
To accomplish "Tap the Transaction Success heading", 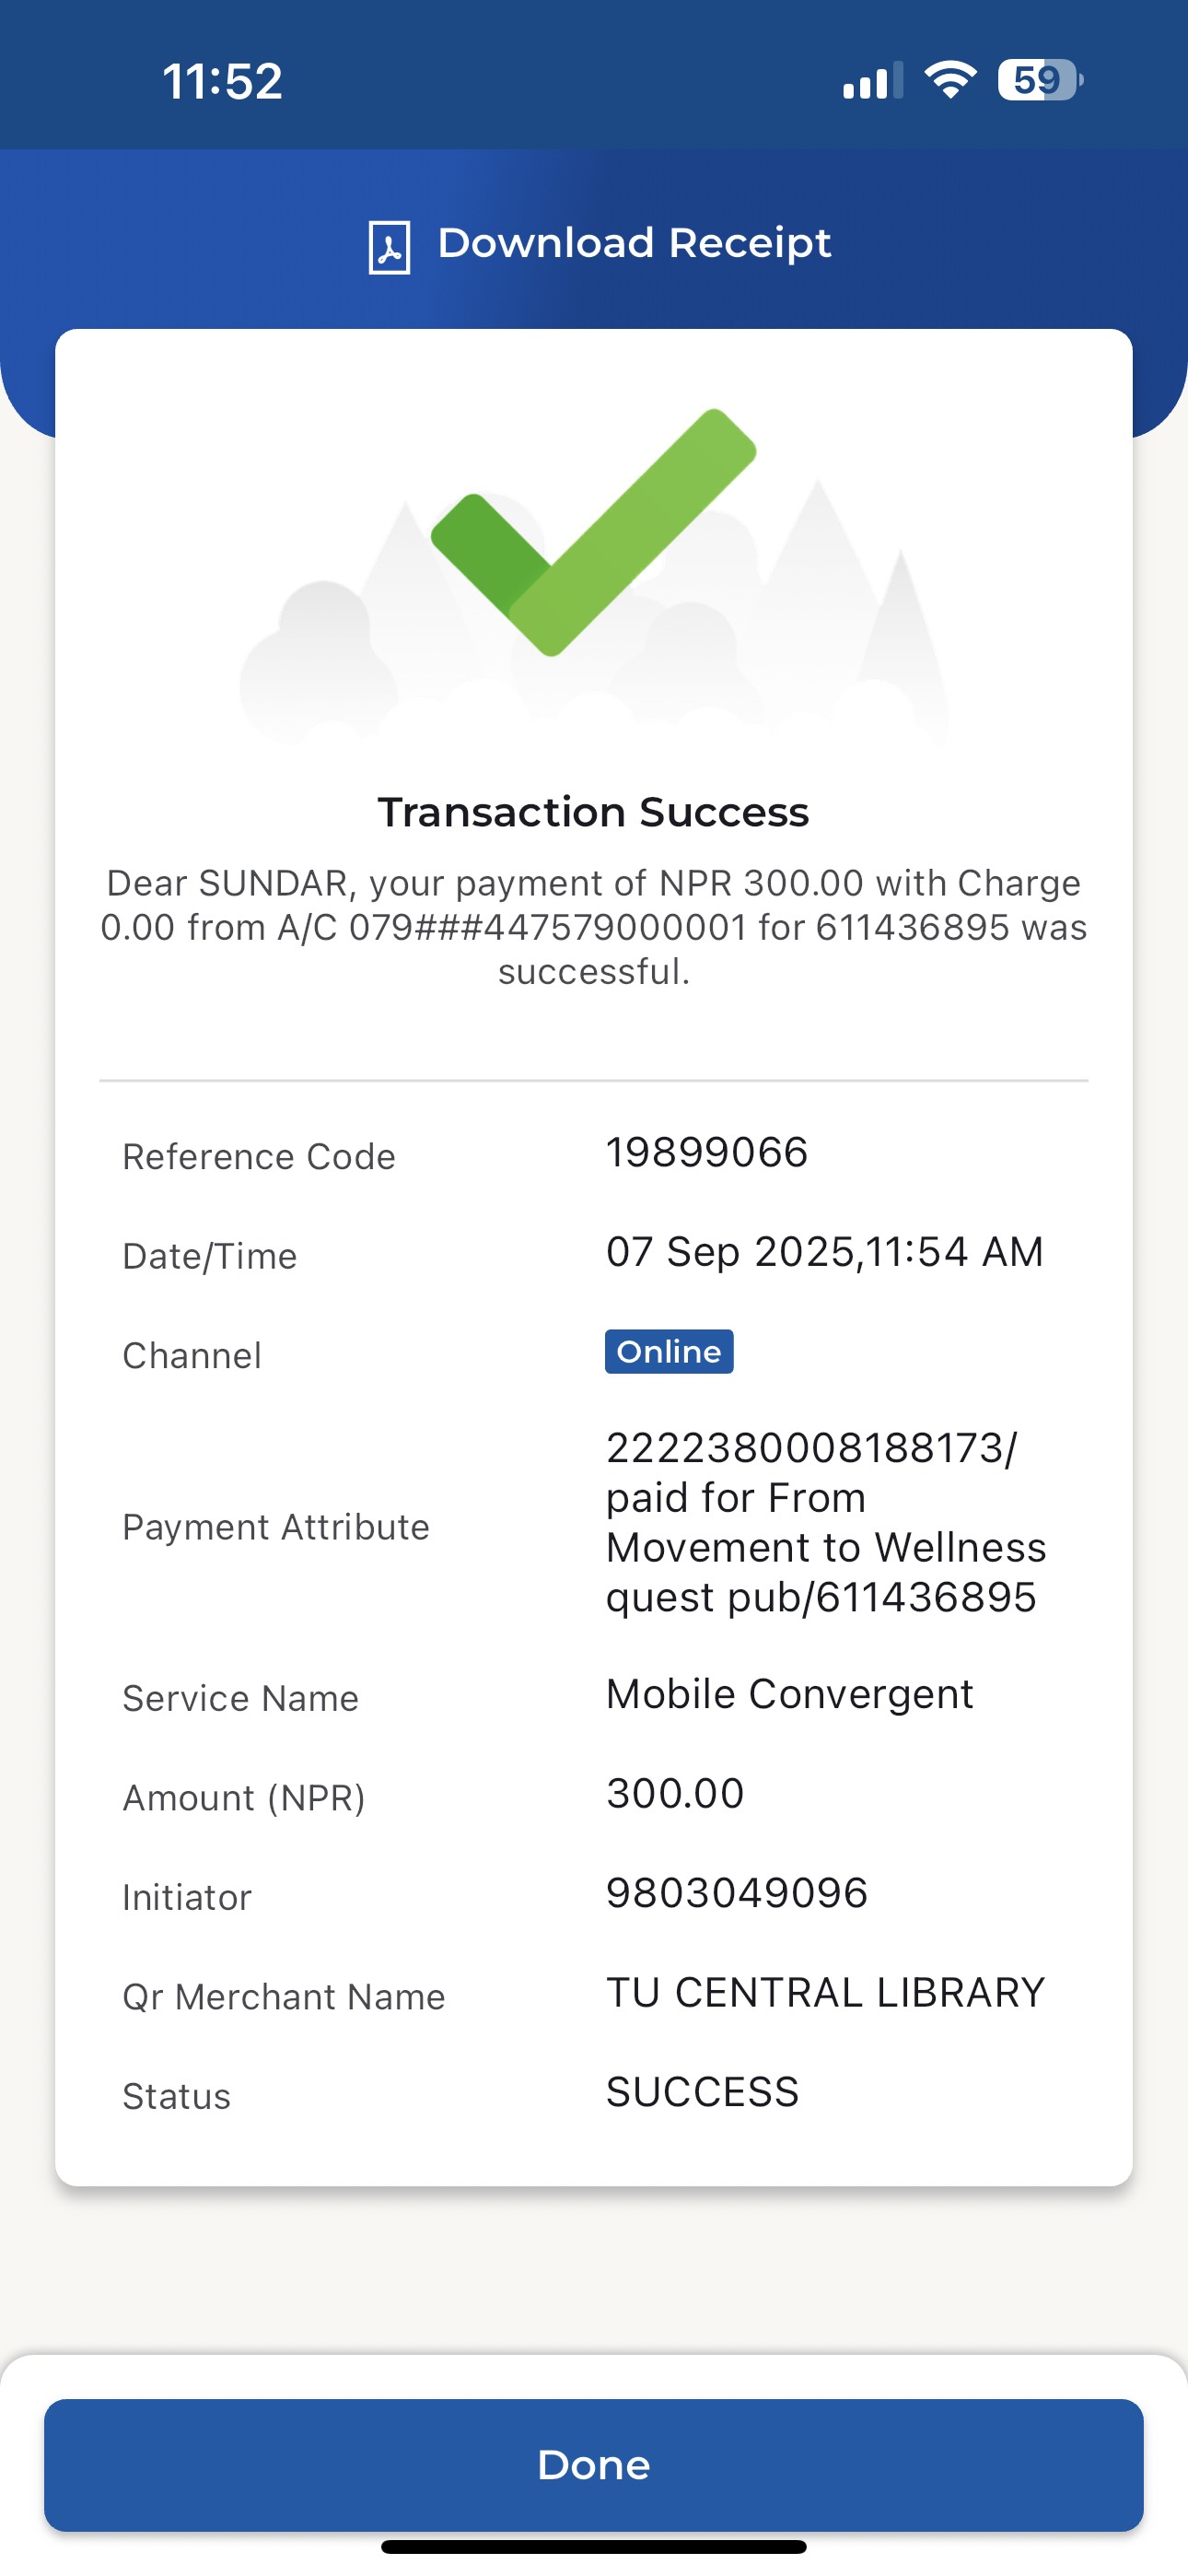I will pos(593,812).
